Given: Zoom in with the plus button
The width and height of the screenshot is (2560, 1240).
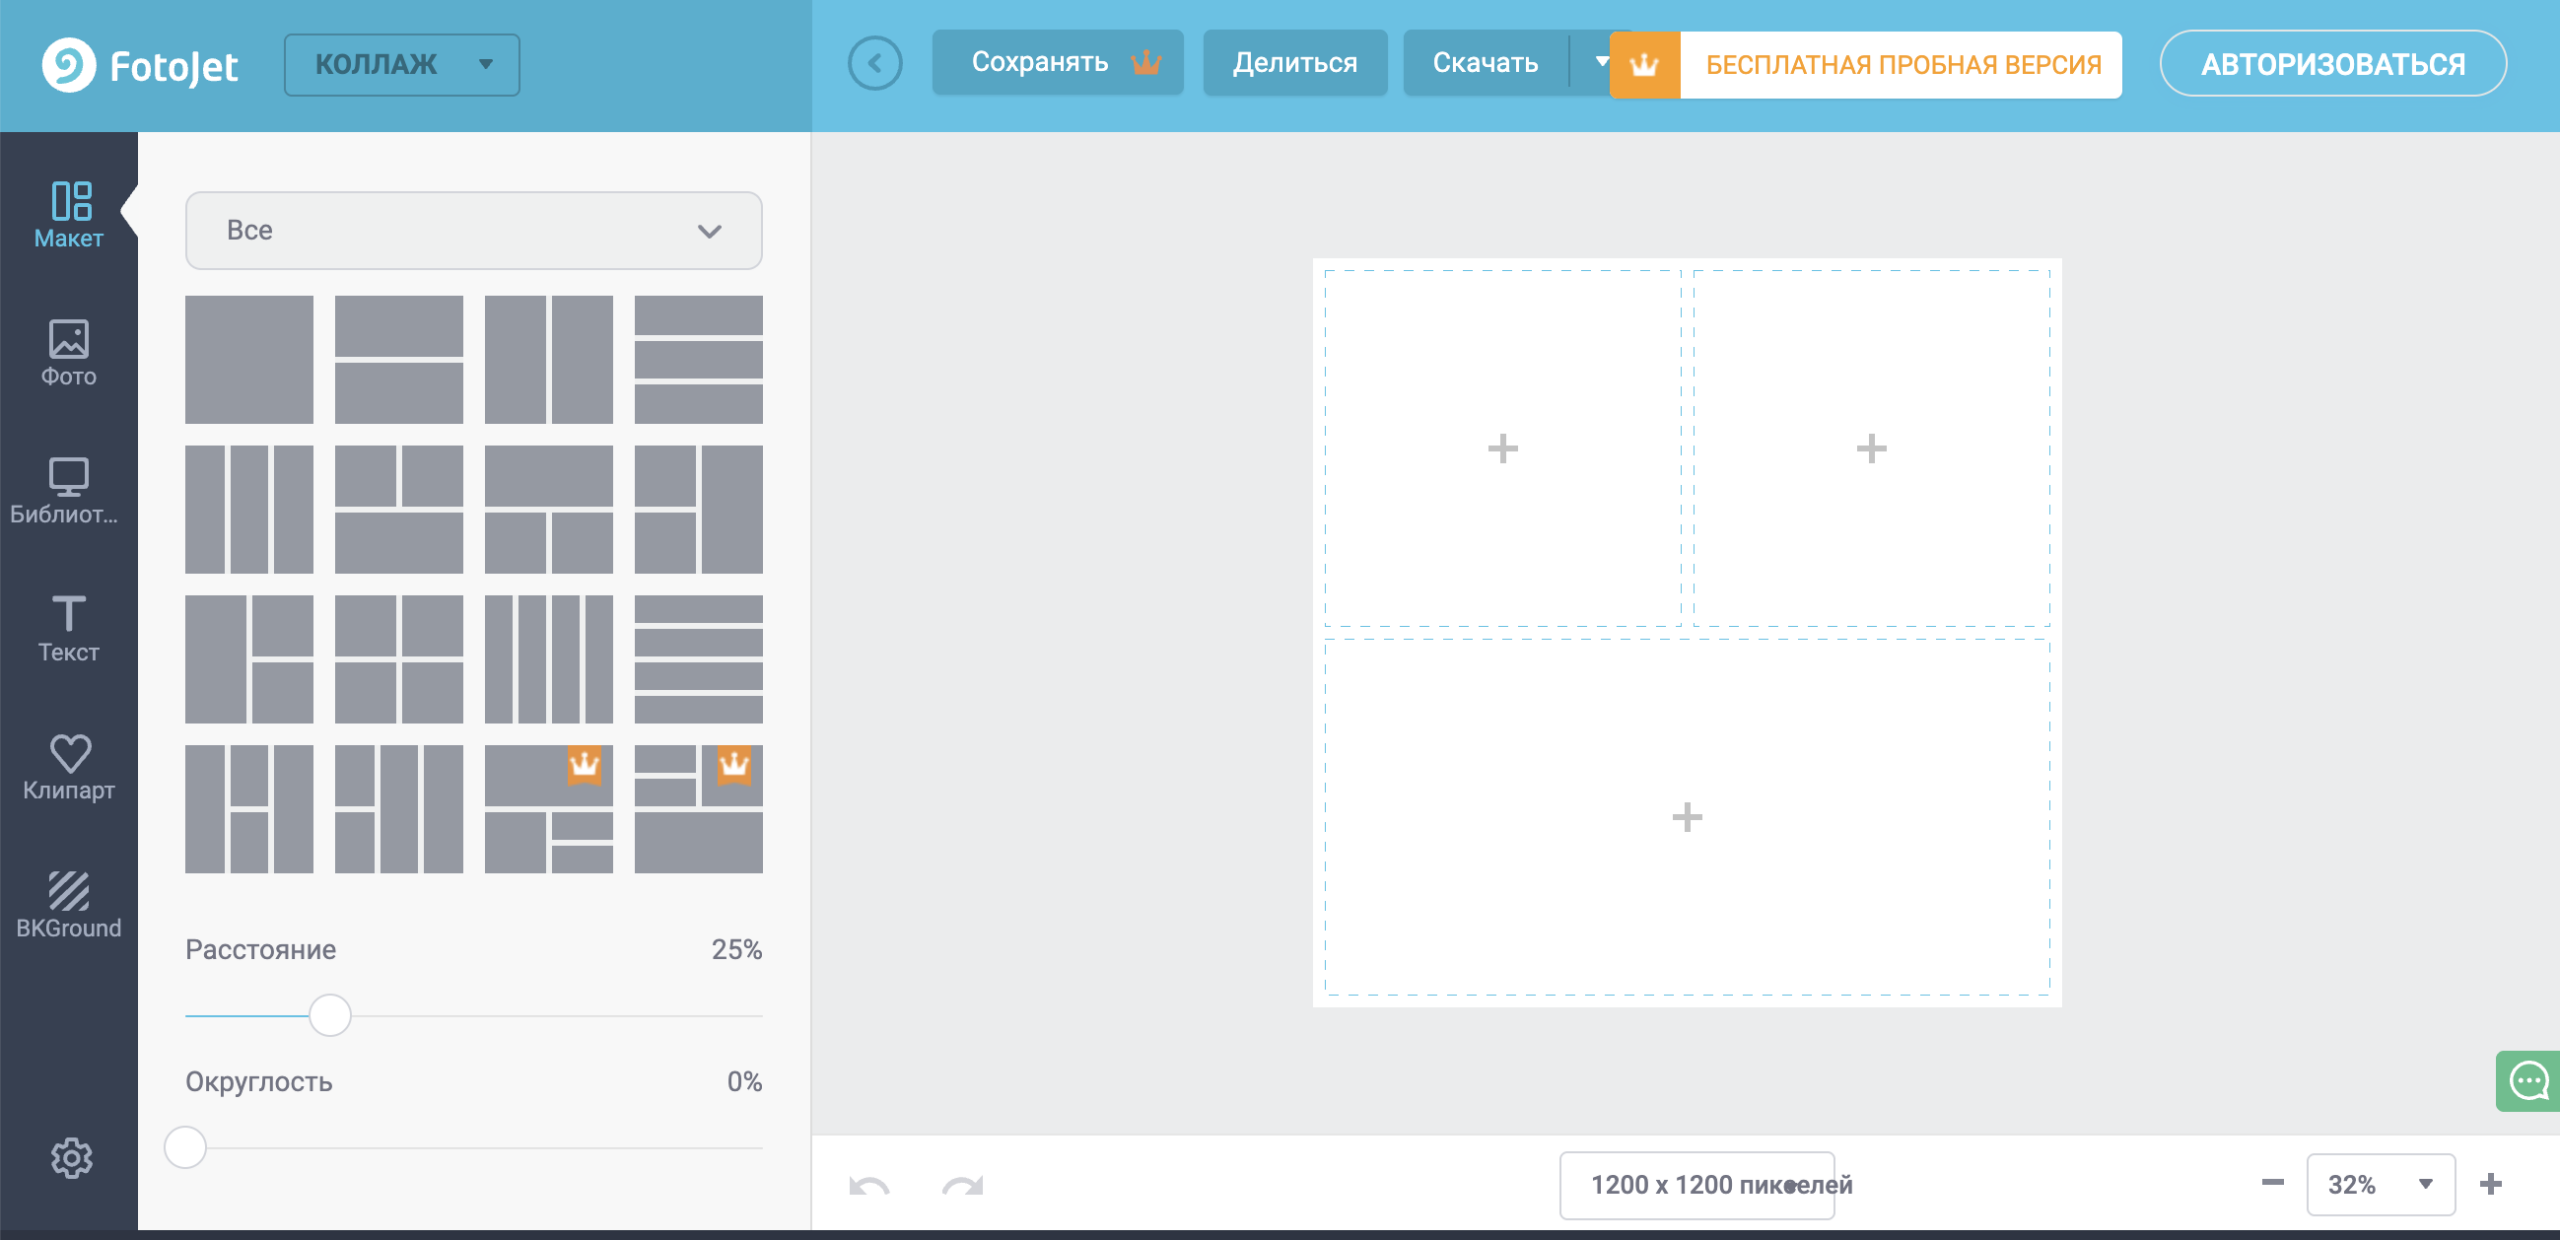Looking at the screenshot, I should tap(2491, 1184).
